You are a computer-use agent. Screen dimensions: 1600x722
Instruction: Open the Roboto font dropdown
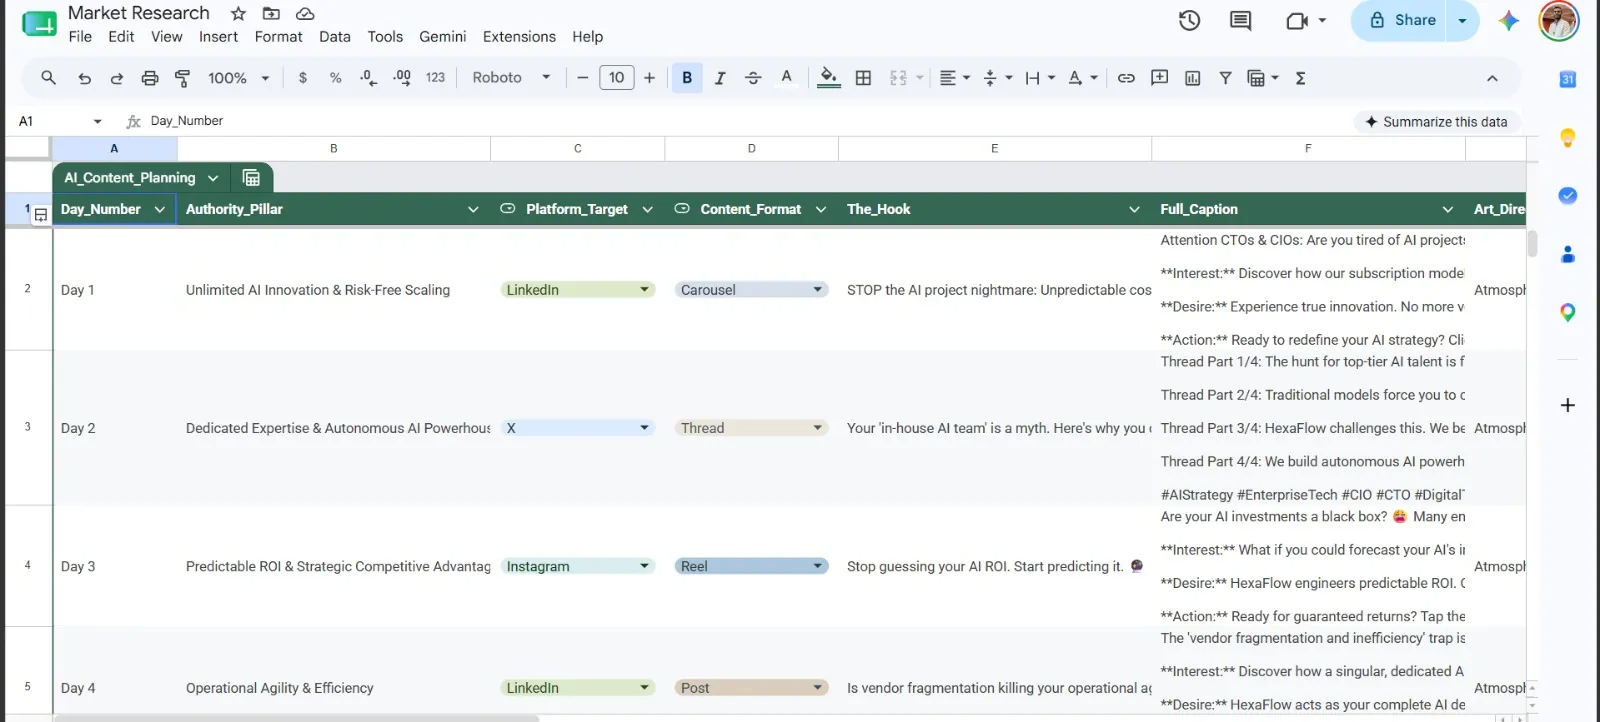pyautogui.click(x=511, y=78)
